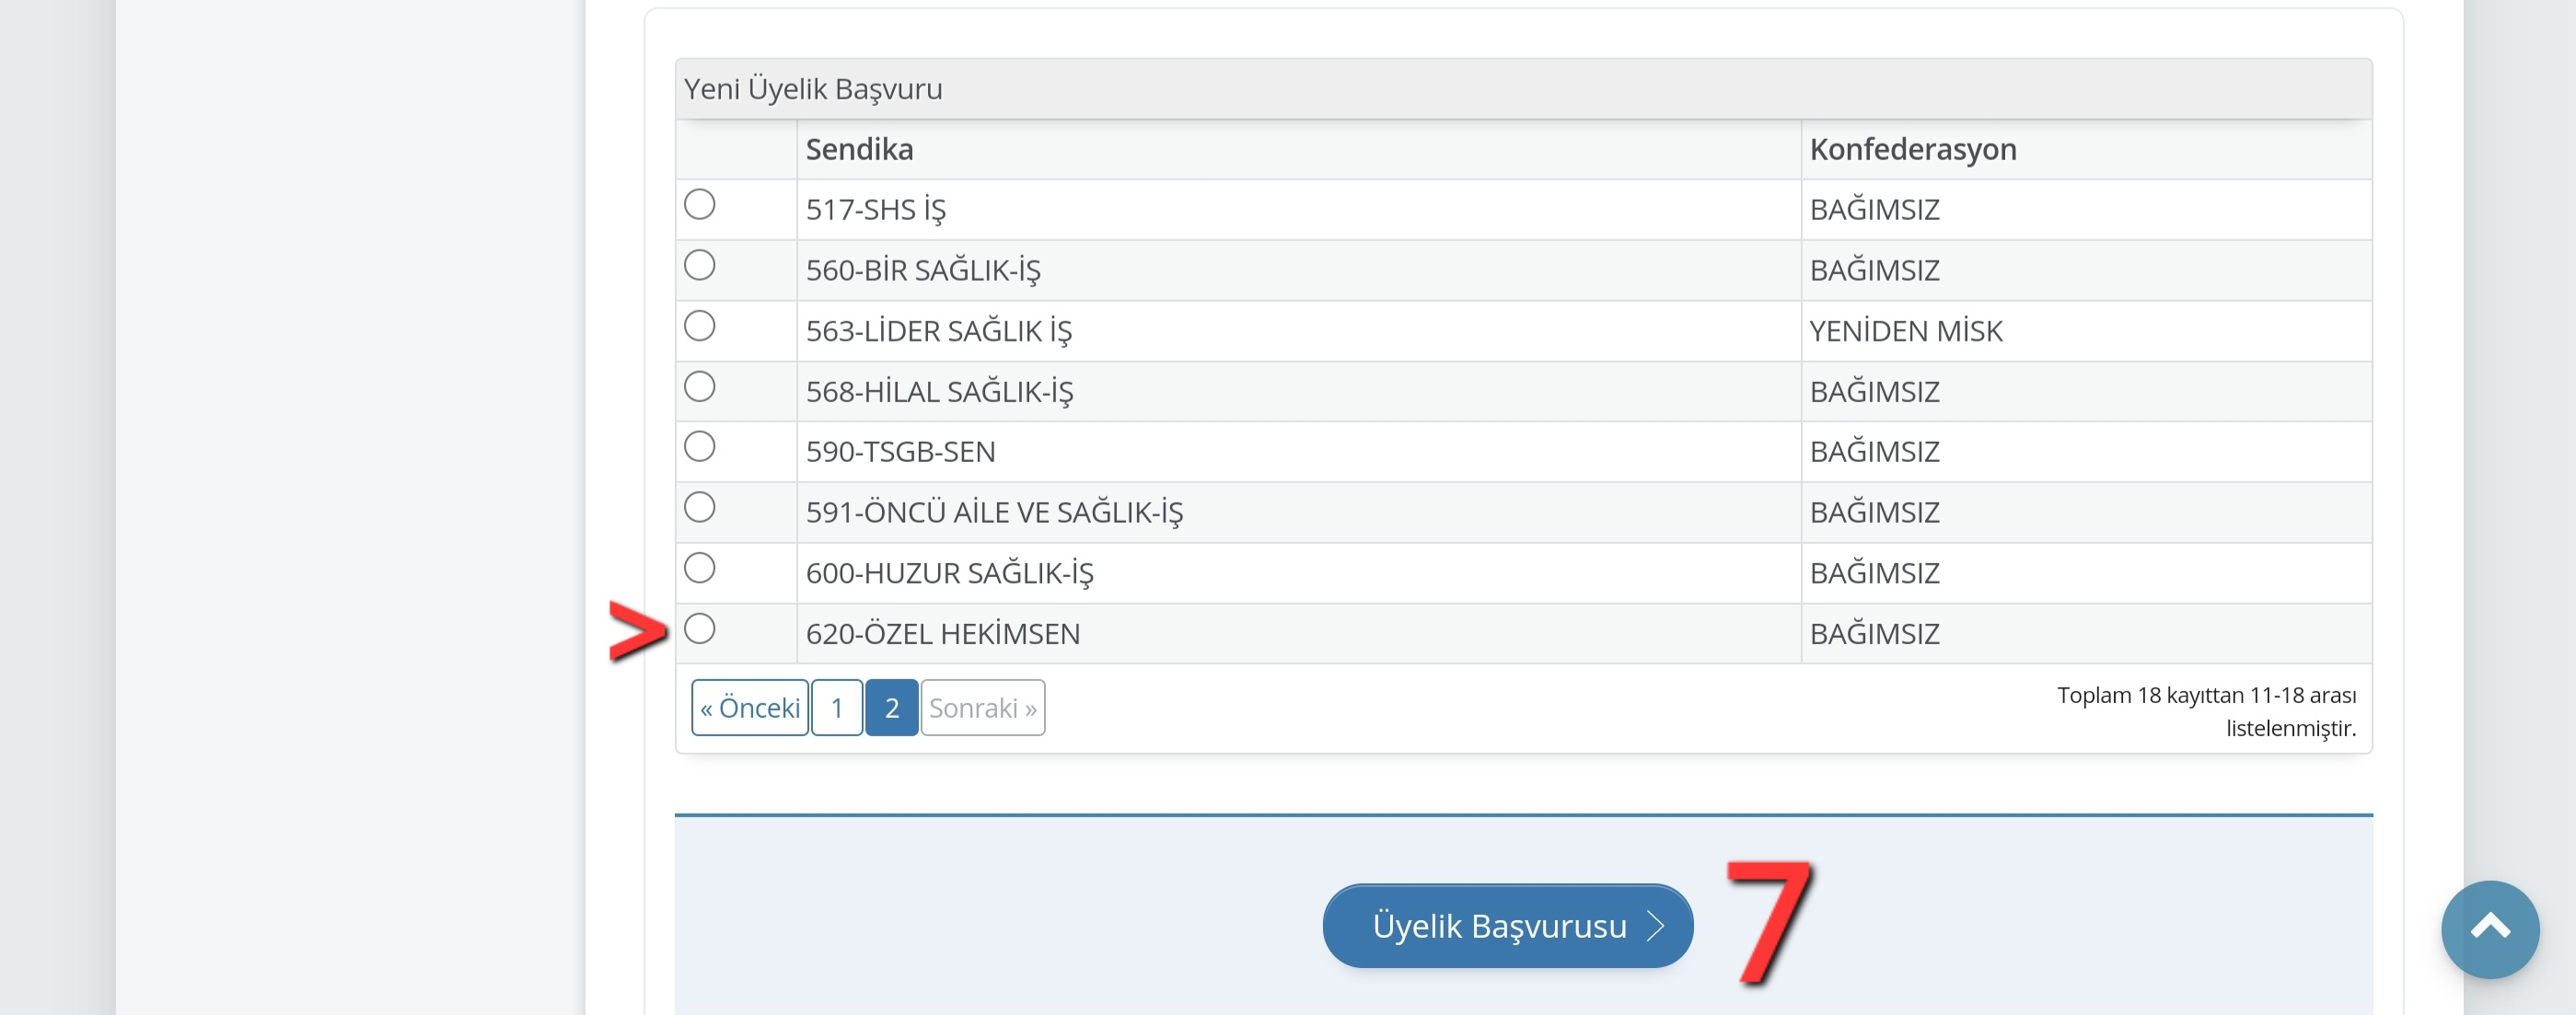Click the 590-TSGB-SEN union name
2576x1015 pixels.
click(x=901, y=452)
